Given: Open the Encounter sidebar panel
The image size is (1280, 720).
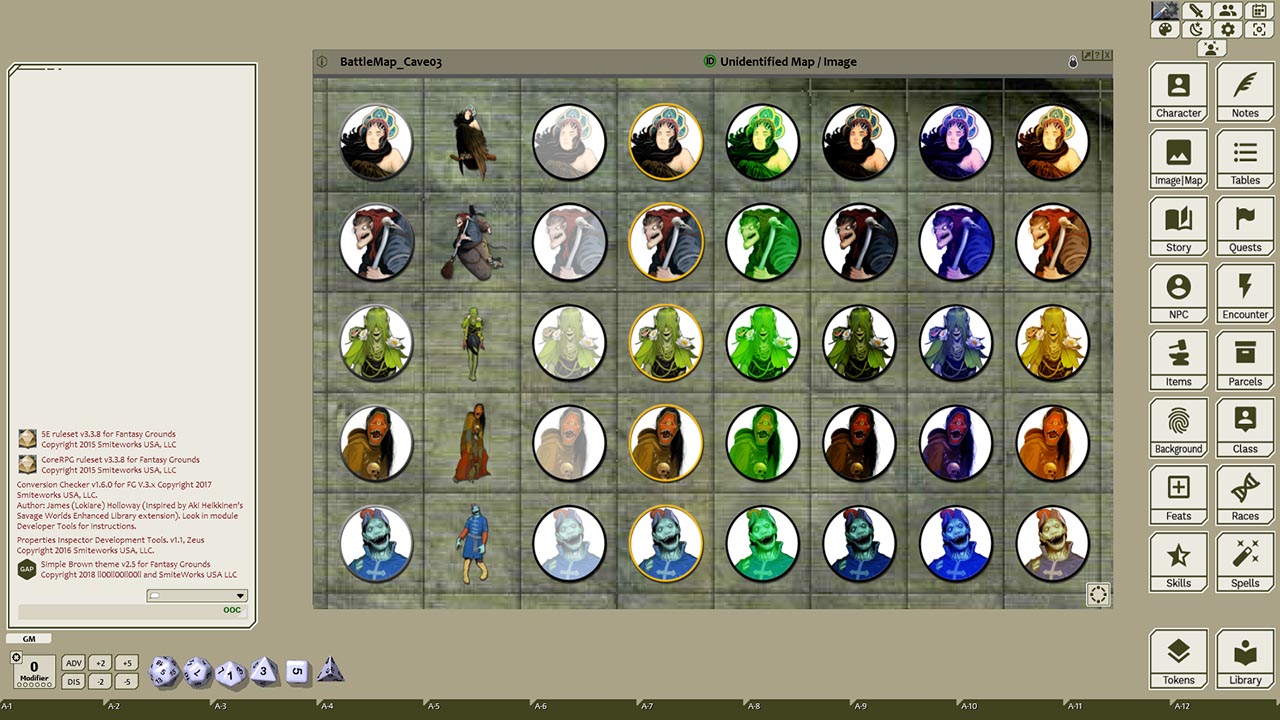Looking at the screenshot, I should point(1244,292).
